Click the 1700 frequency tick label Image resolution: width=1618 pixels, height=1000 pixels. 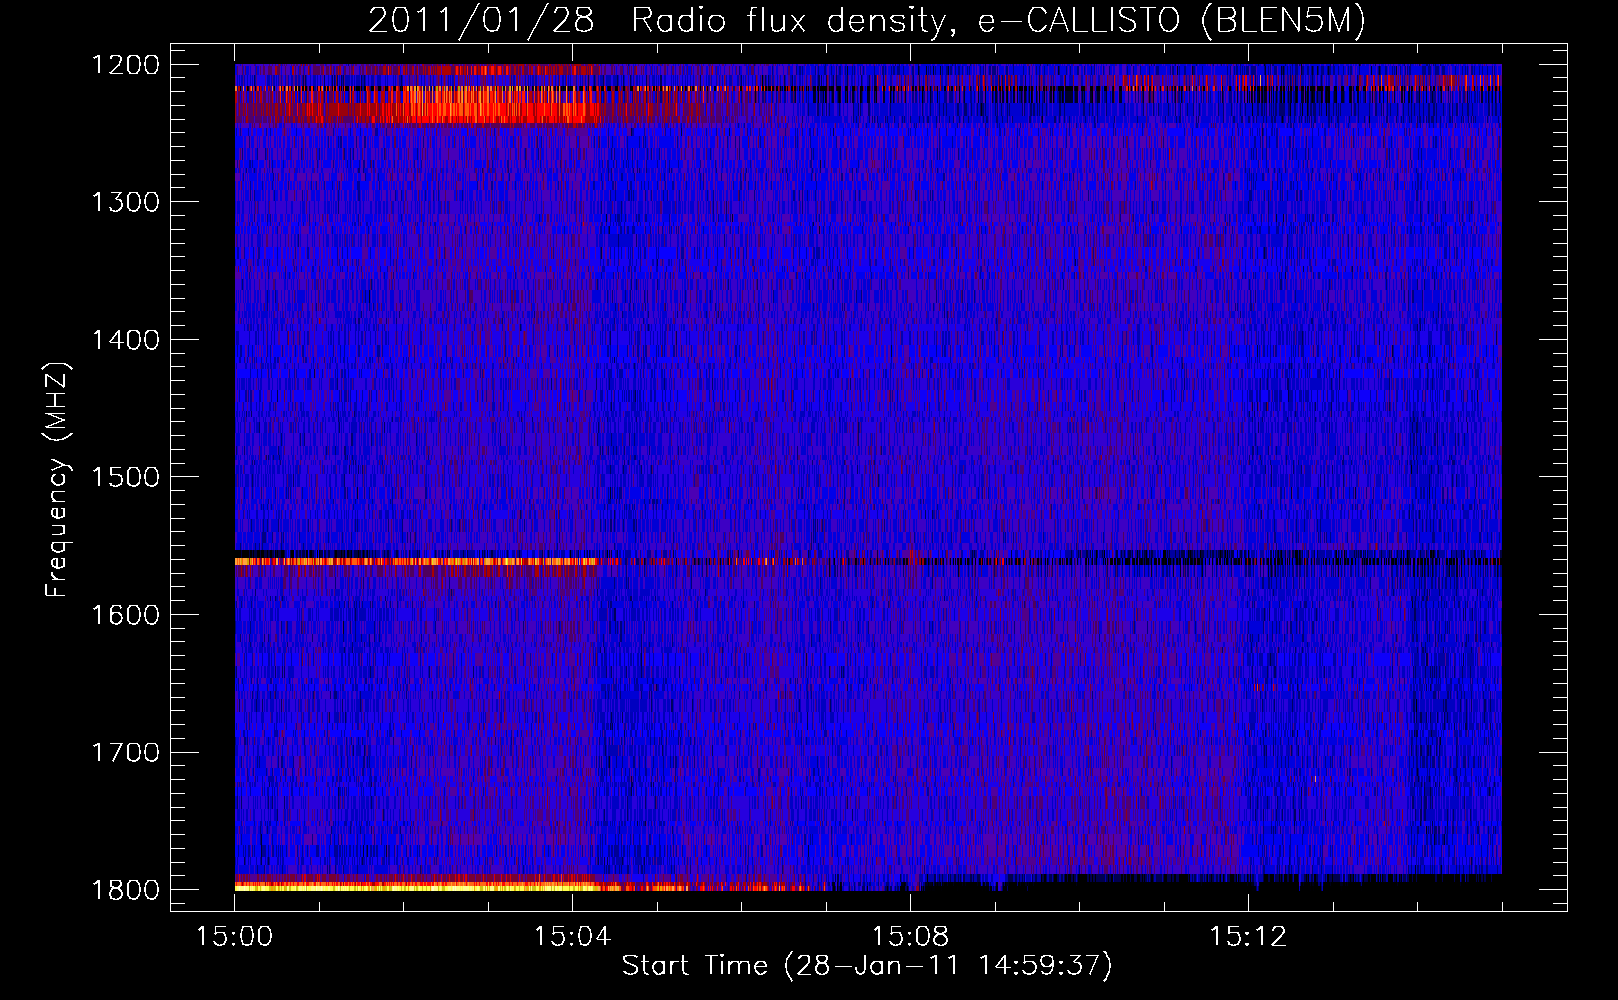[x=125, y=752]
